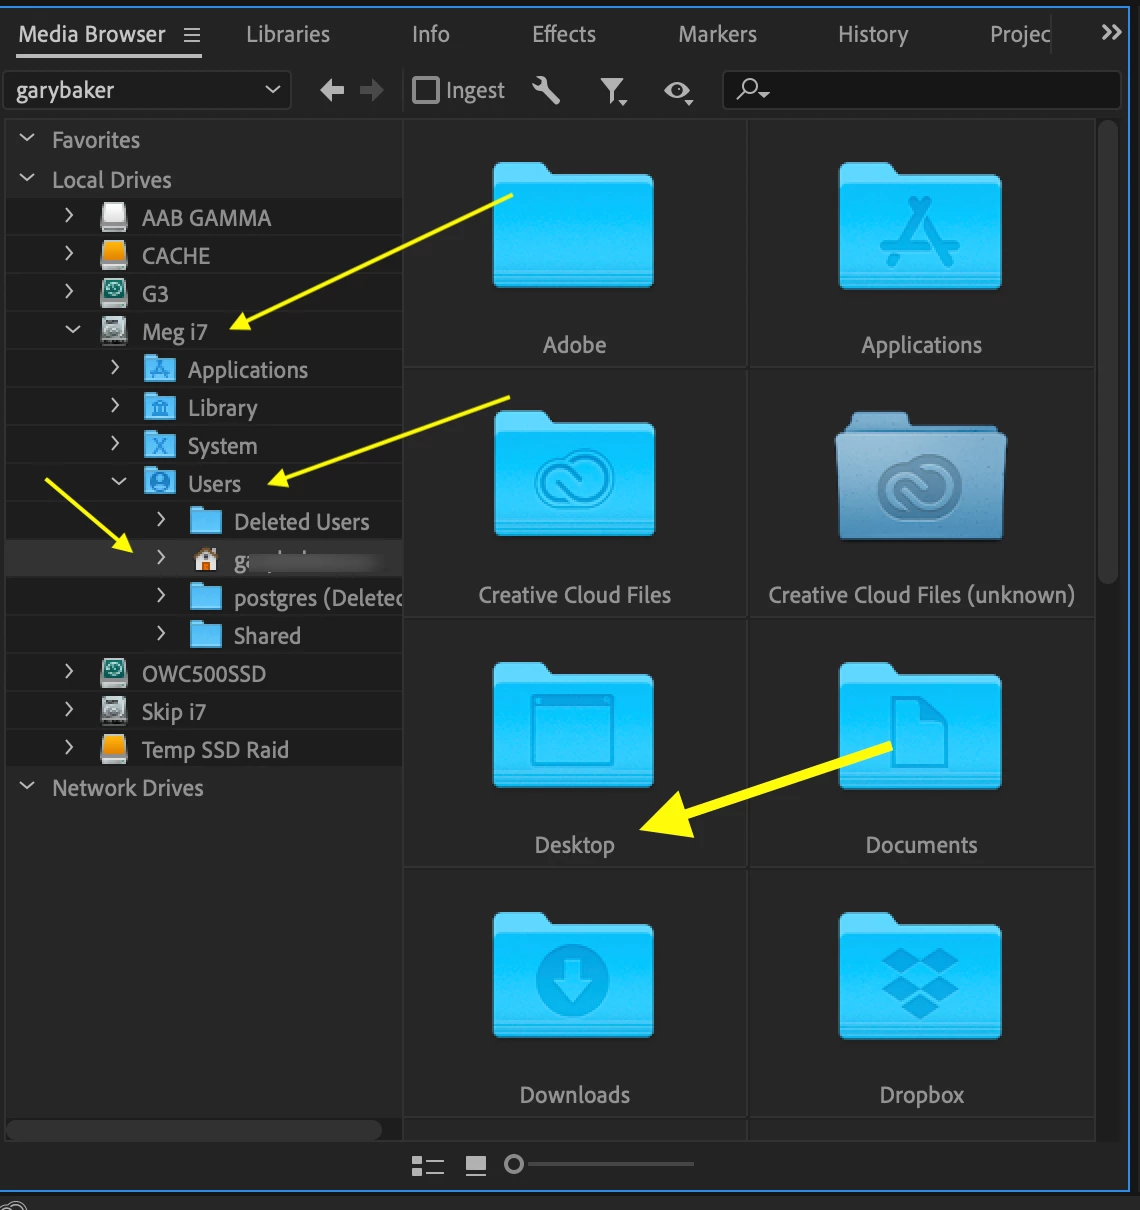Click the System folder icon in tree
Viewport: 1140px width, 1210px height.
[x=160, y=445]
